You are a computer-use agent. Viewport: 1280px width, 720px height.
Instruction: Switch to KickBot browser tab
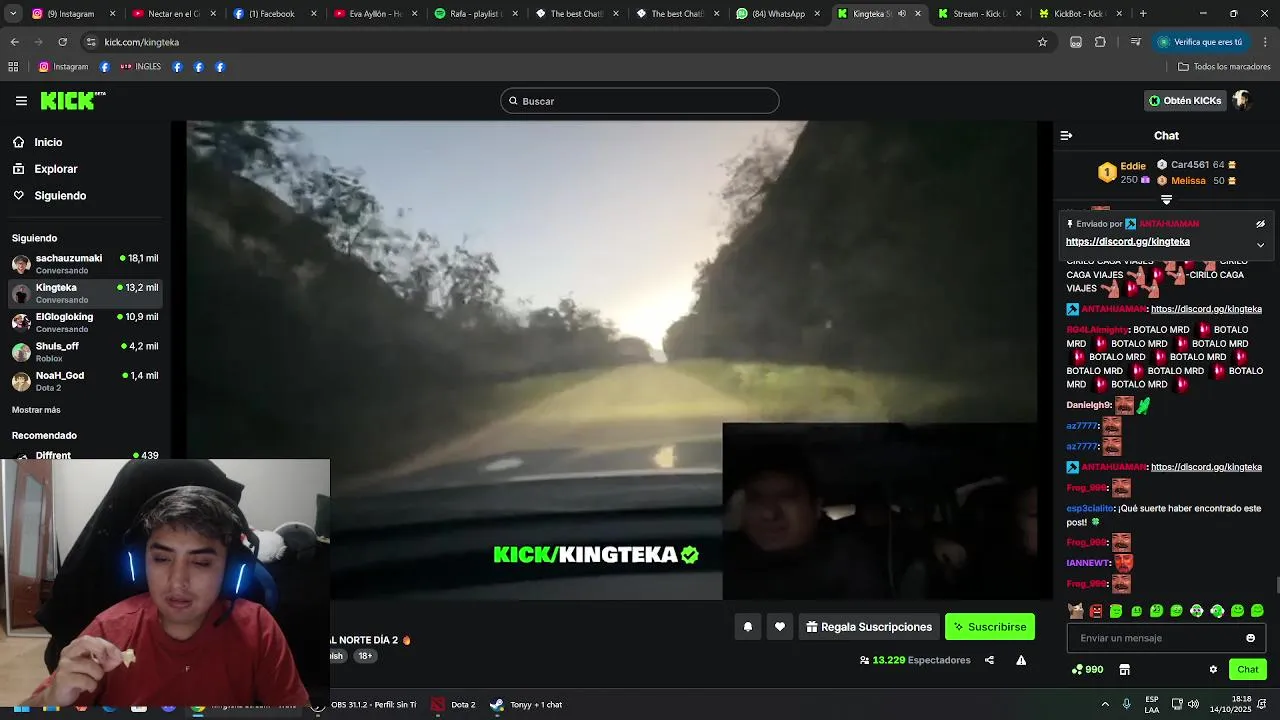point(1078,14)
